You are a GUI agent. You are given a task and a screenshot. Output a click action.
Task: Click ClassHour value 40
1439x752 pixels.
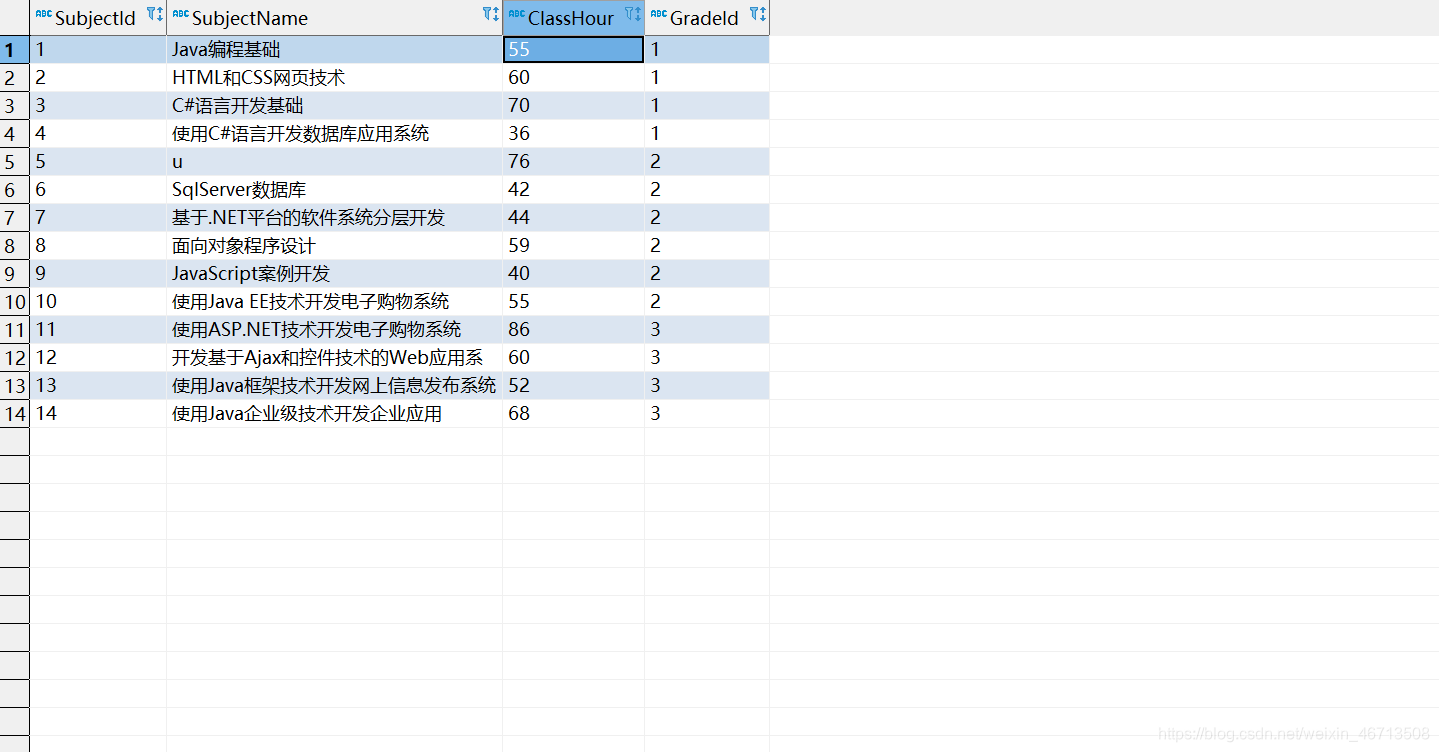tap(573, 273)
